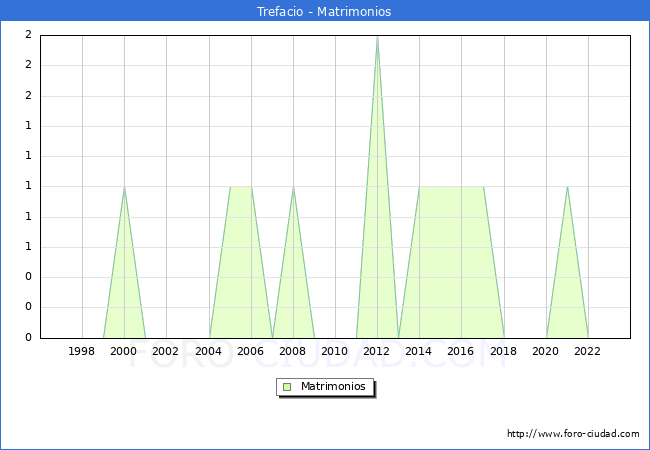Select the 2020 x-axis label
This screenshot has width=650, height=450.
click(546, 351)
